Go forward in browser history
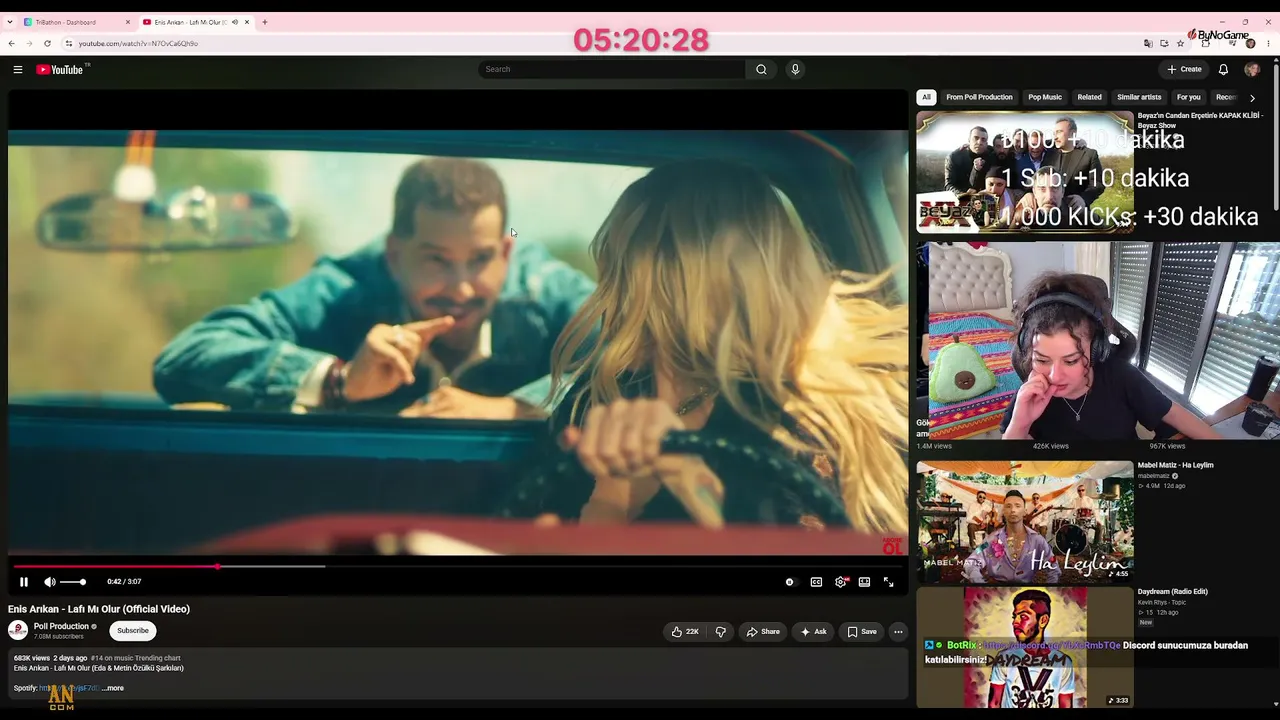This screenshot has width=1280, height=720. [29, 43]
